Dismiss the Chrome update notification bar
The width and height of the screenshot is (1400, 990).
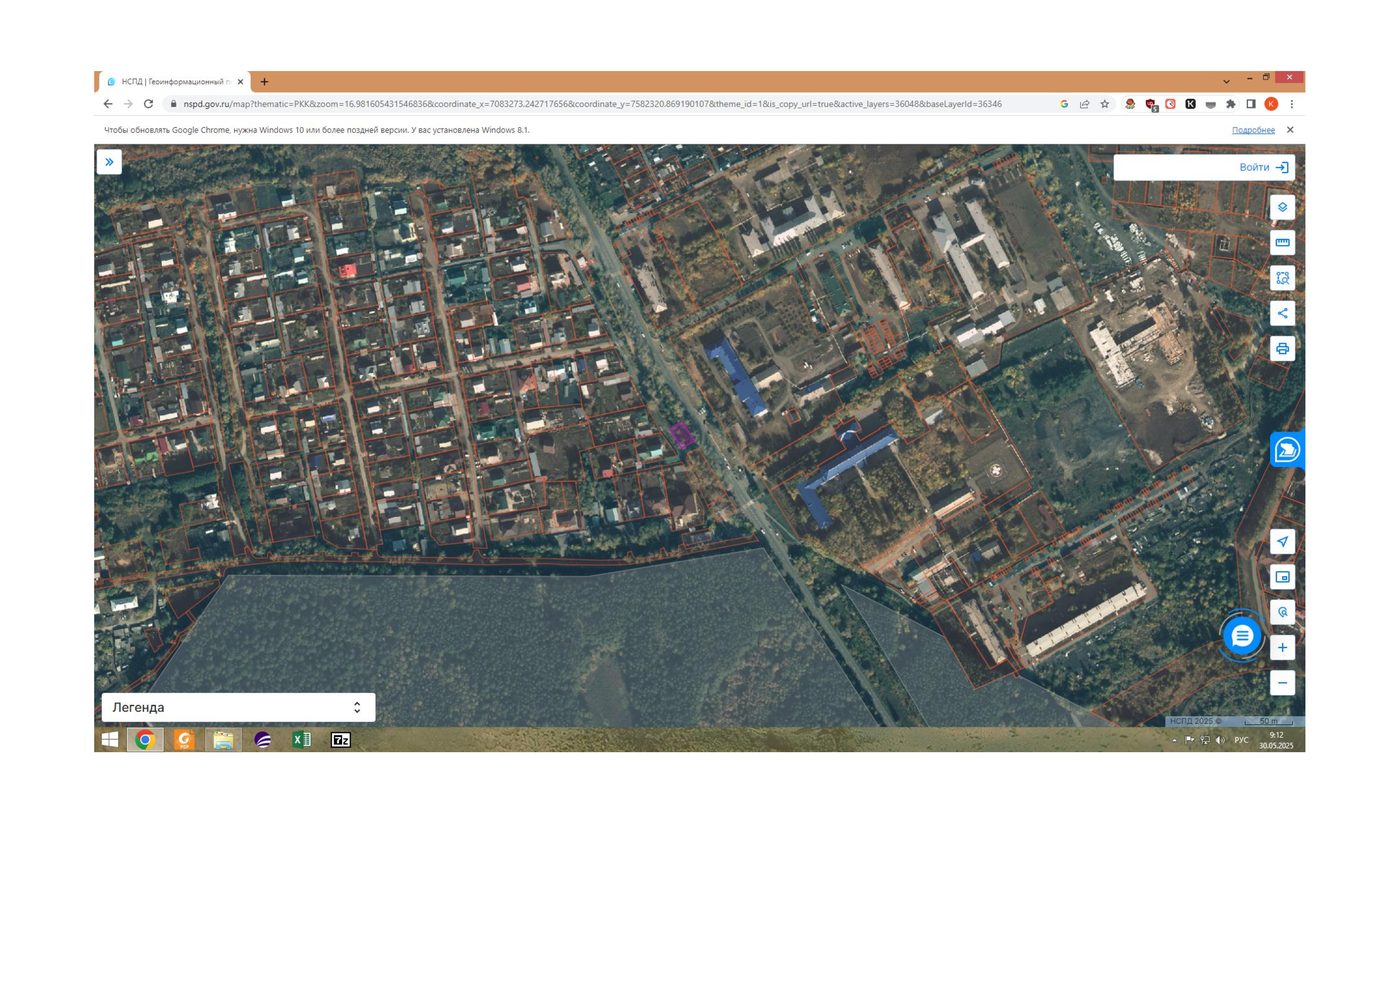click(1290, 130)
